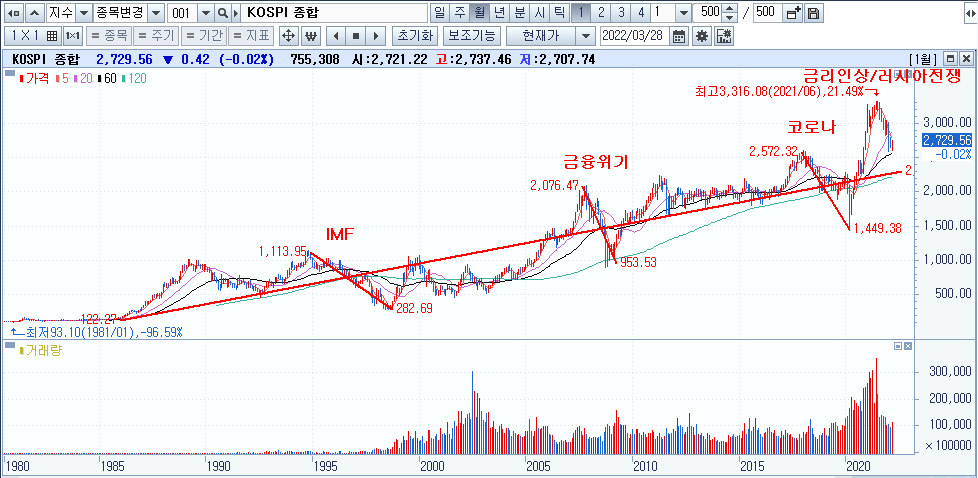Toggle the = 지표 sync button
Image resolution: width=978 pixels, height=478 pixels.
coord(250,36)
